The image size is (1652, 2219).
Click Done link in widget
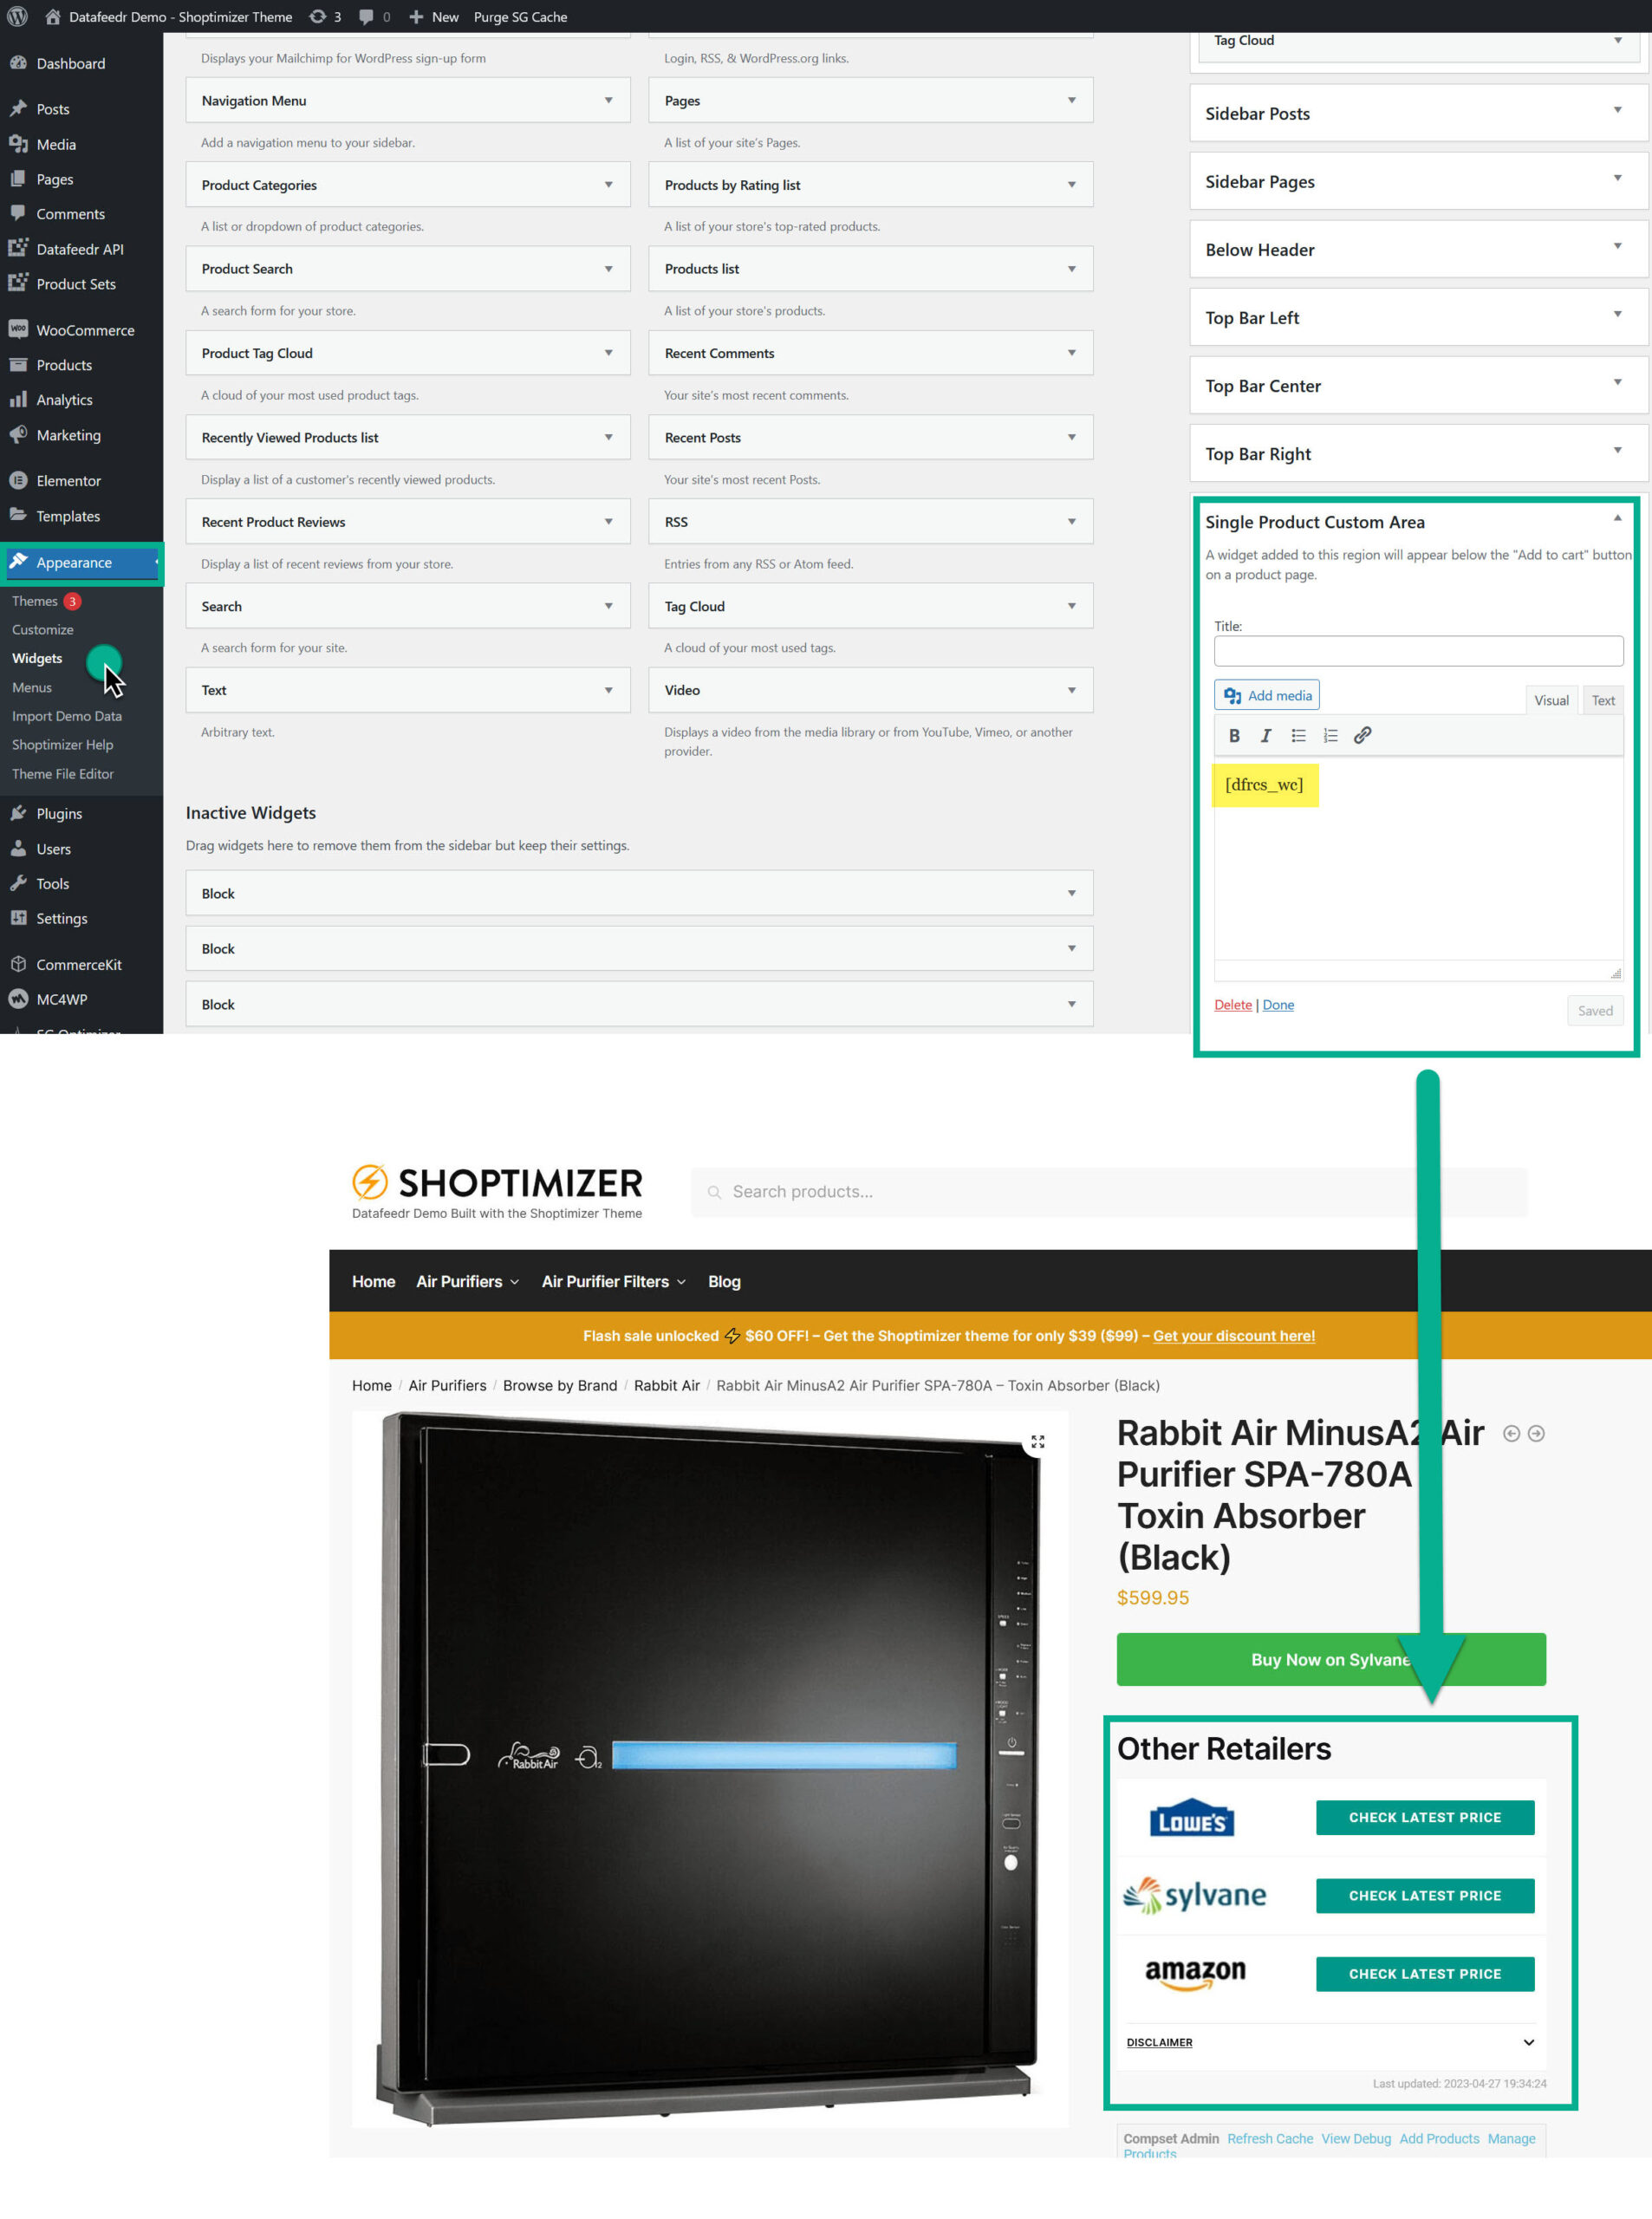click(1278, 1005)
